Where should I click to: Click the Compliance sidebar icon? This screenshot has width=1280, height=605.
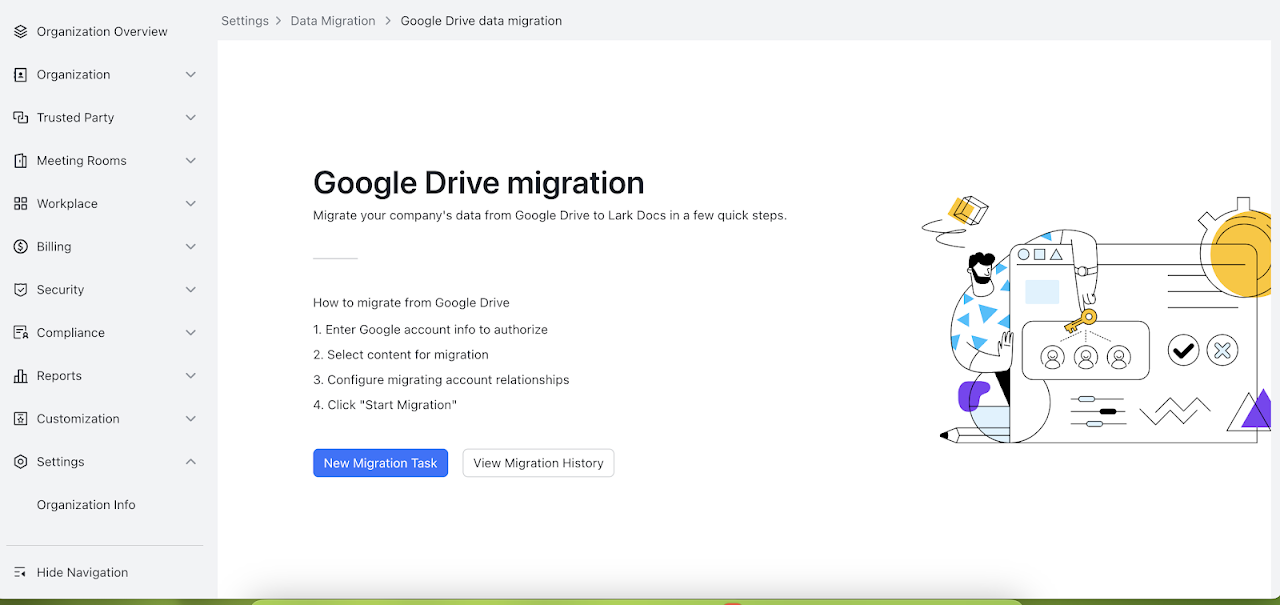(x=20, y=333)
